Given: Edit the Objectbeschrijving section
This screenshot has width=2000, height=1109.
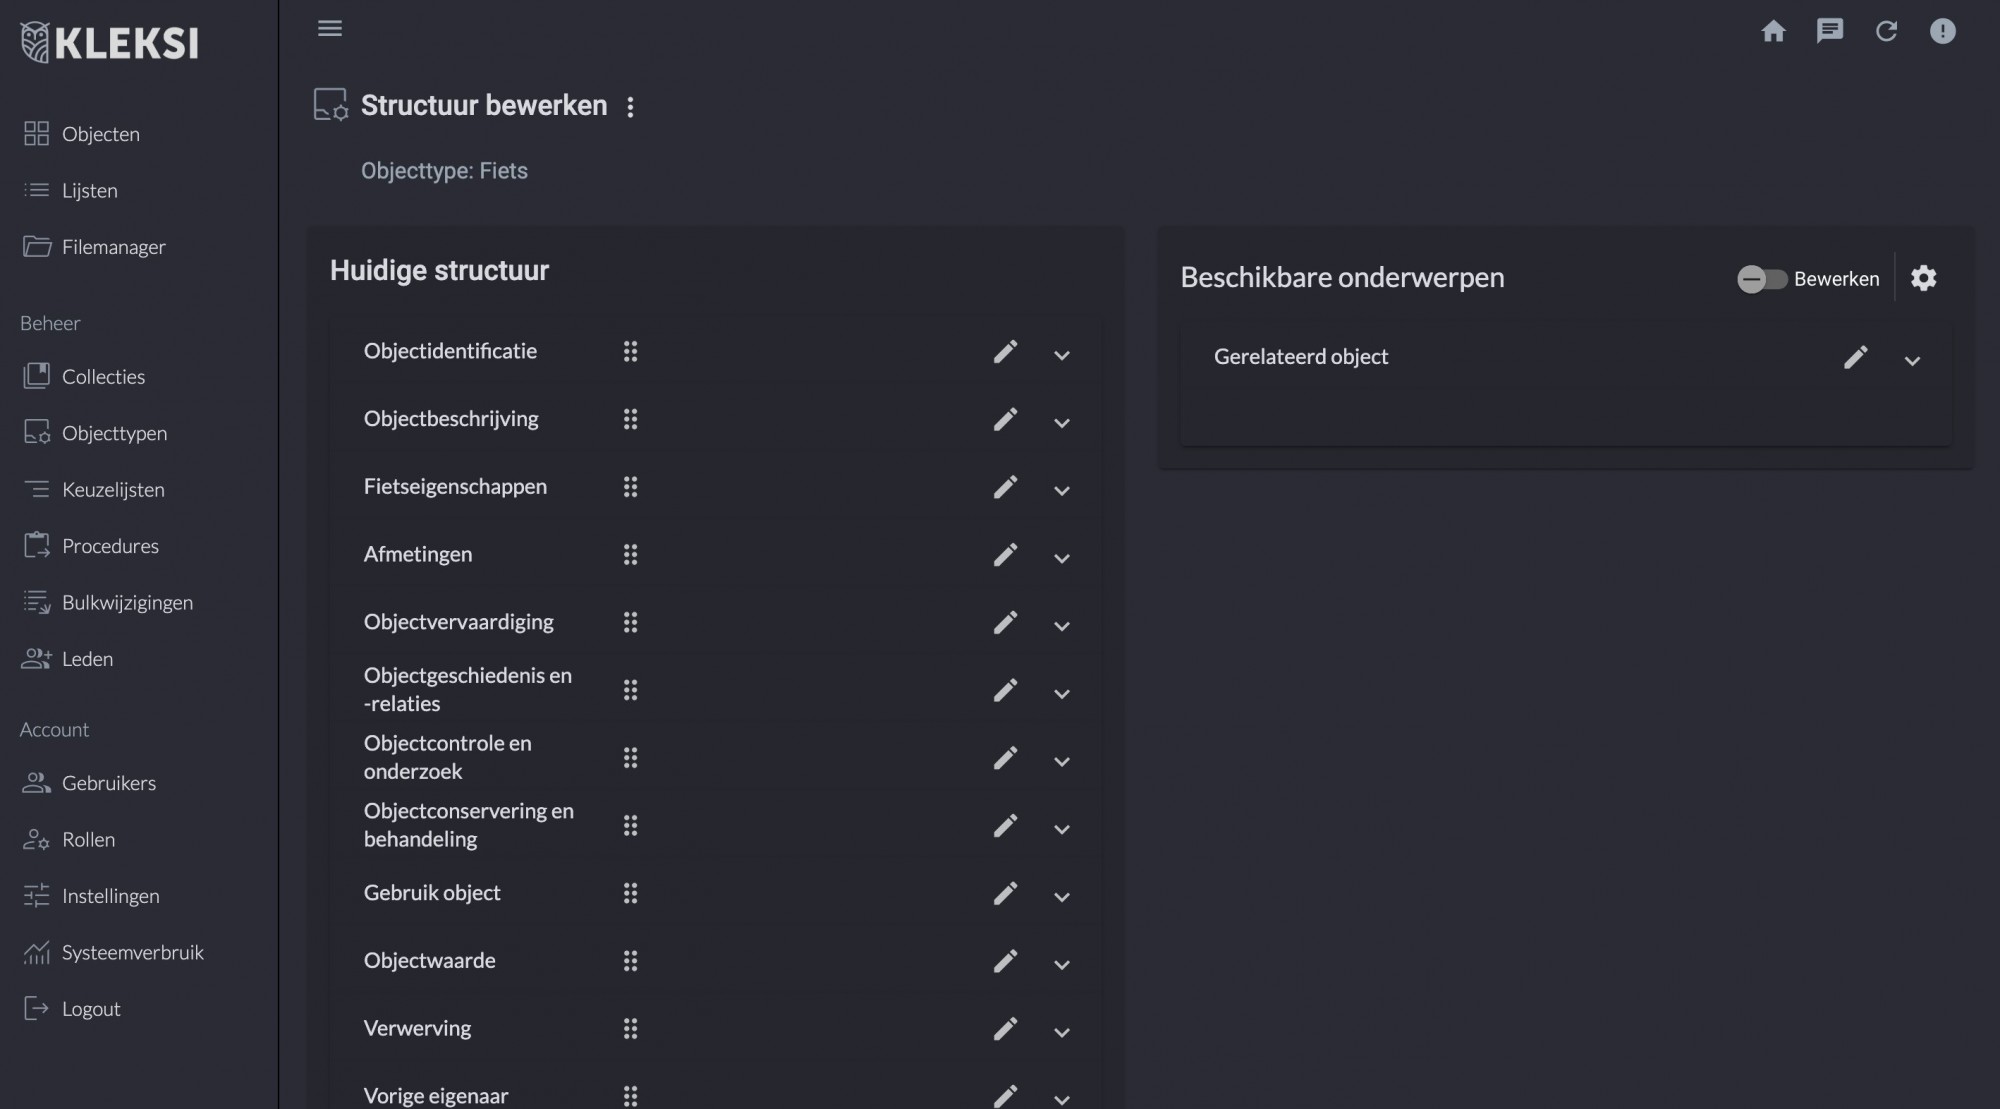Looking at the screenshot, I should click(x=1006, y=419).
